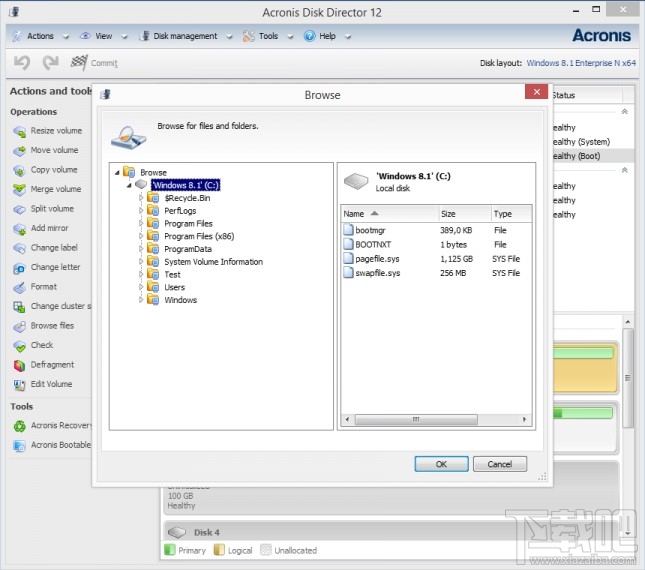Viewport: 645px width, 570px height.
Task: Cancel the Browse dialog
Action: coord(499,464)
